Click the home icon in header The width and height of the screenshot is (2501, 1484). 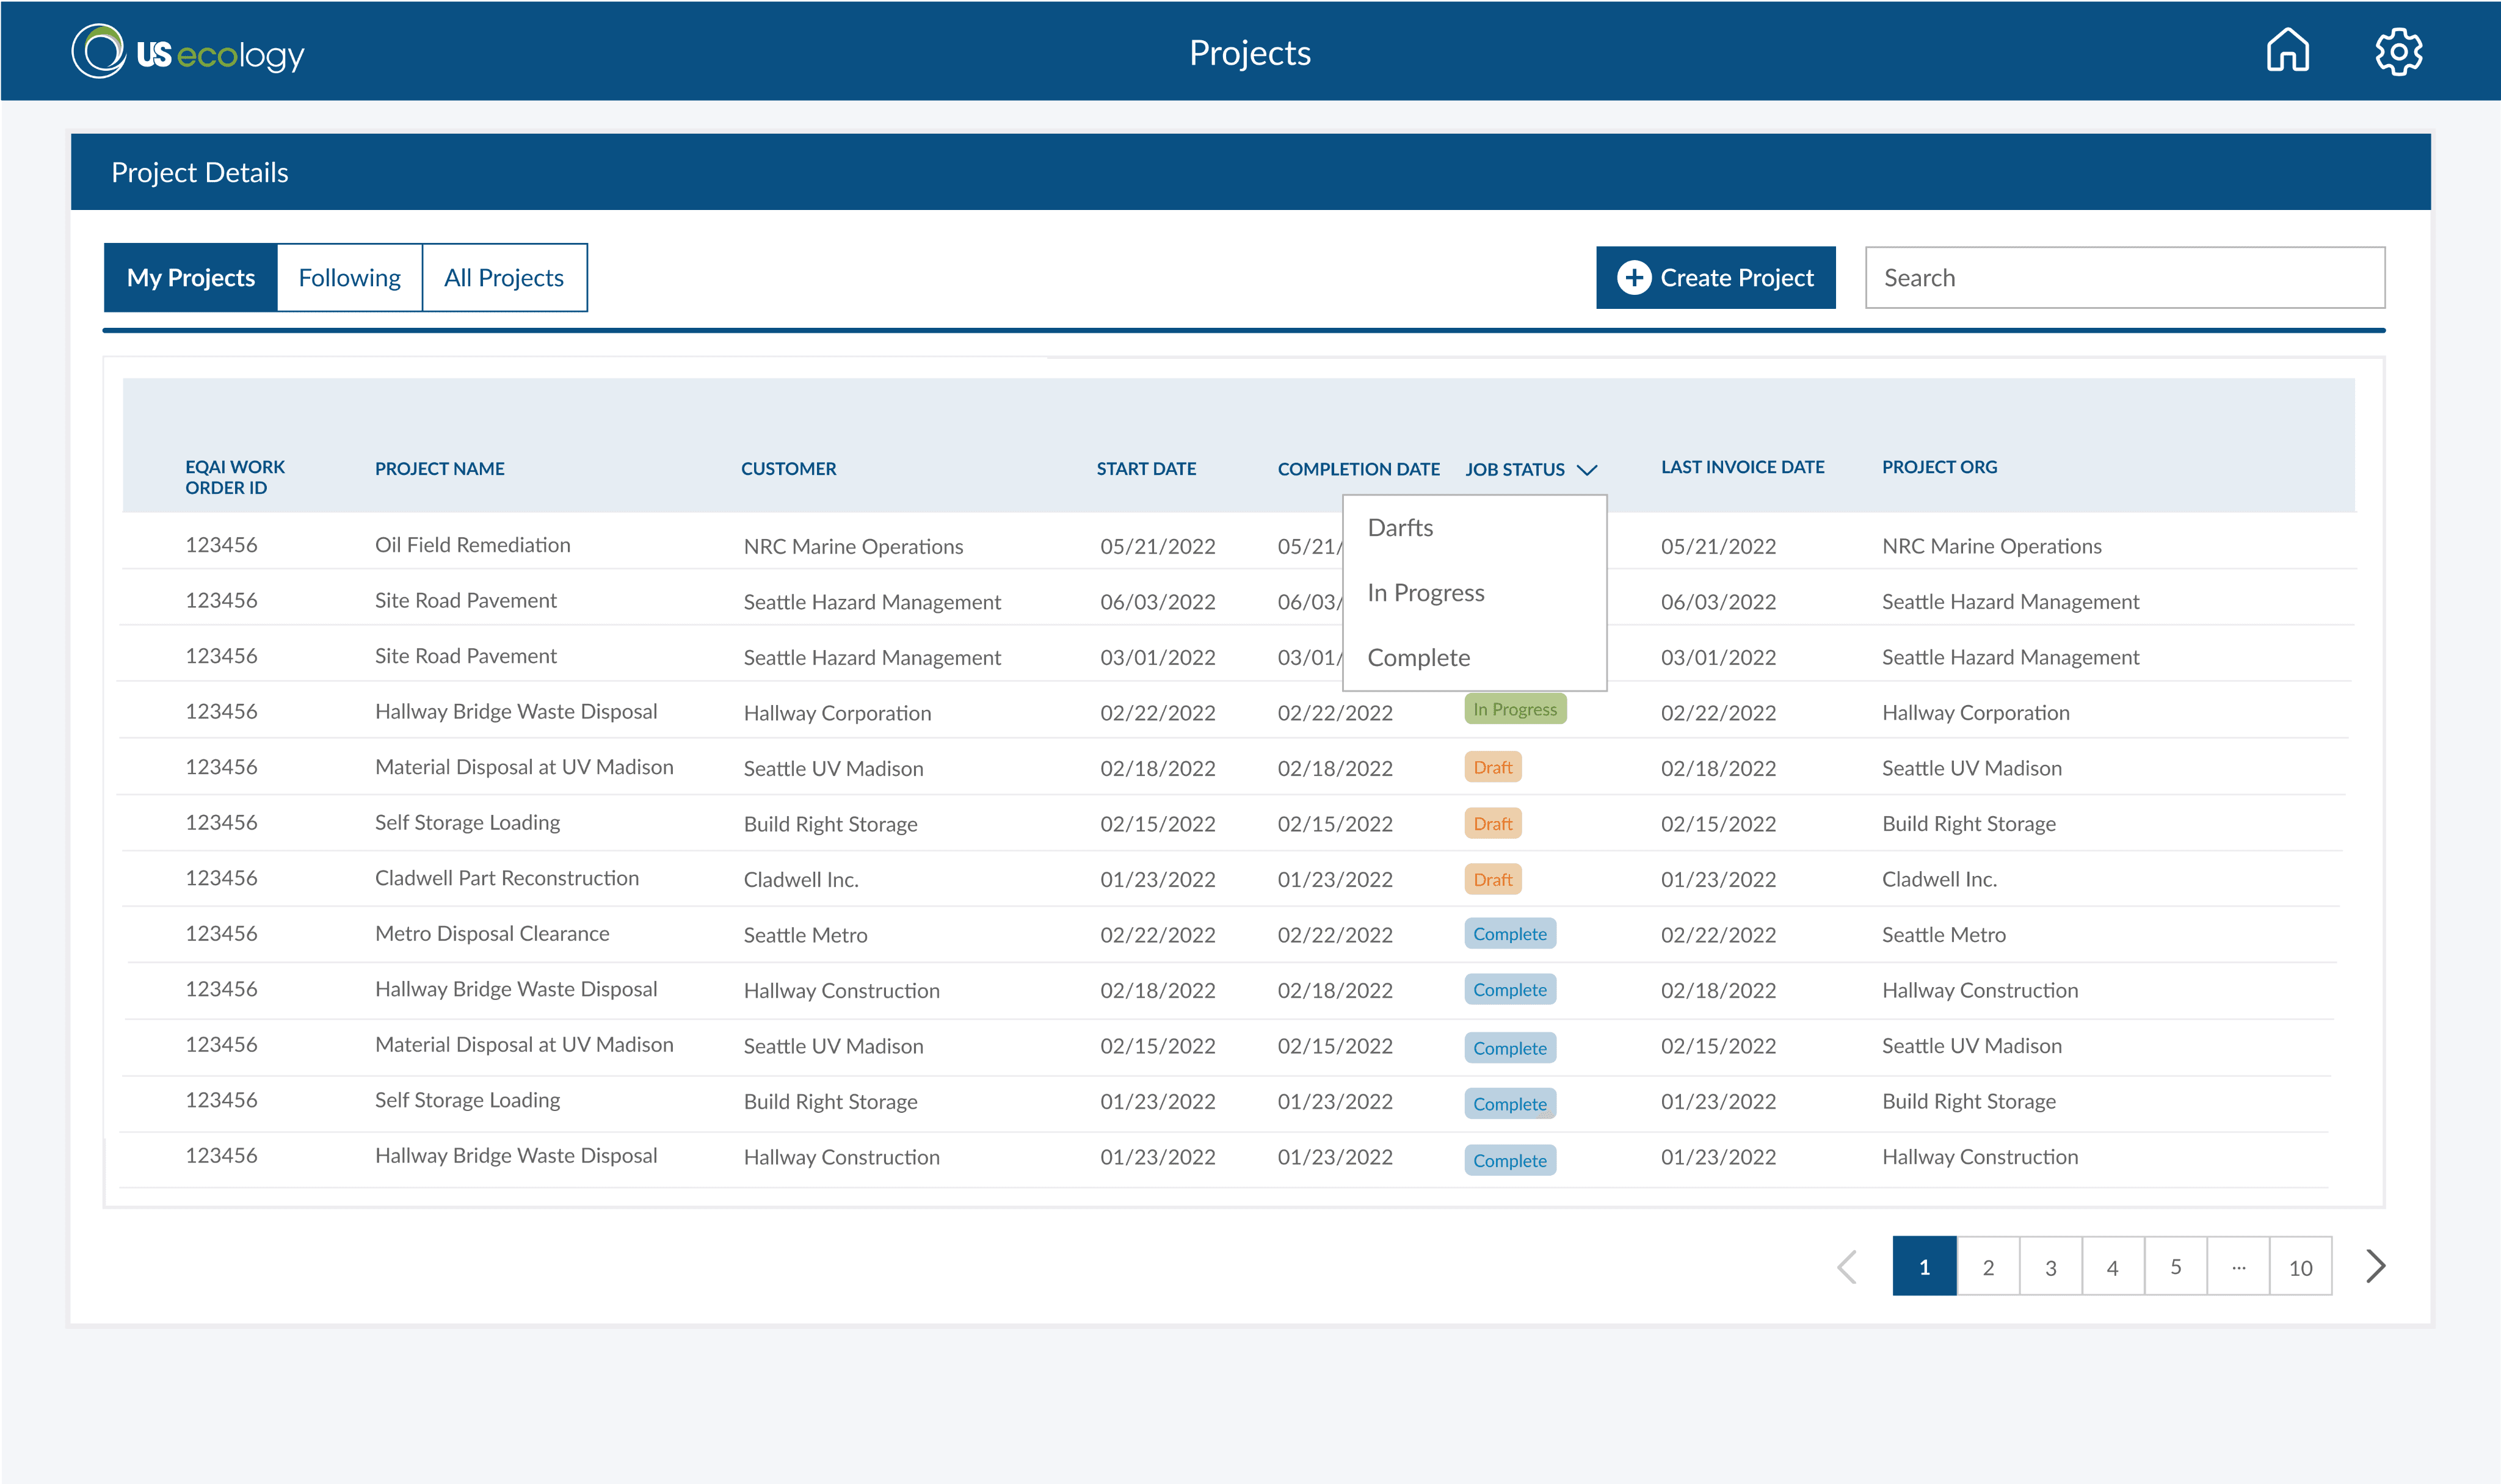coord(2287,50)
